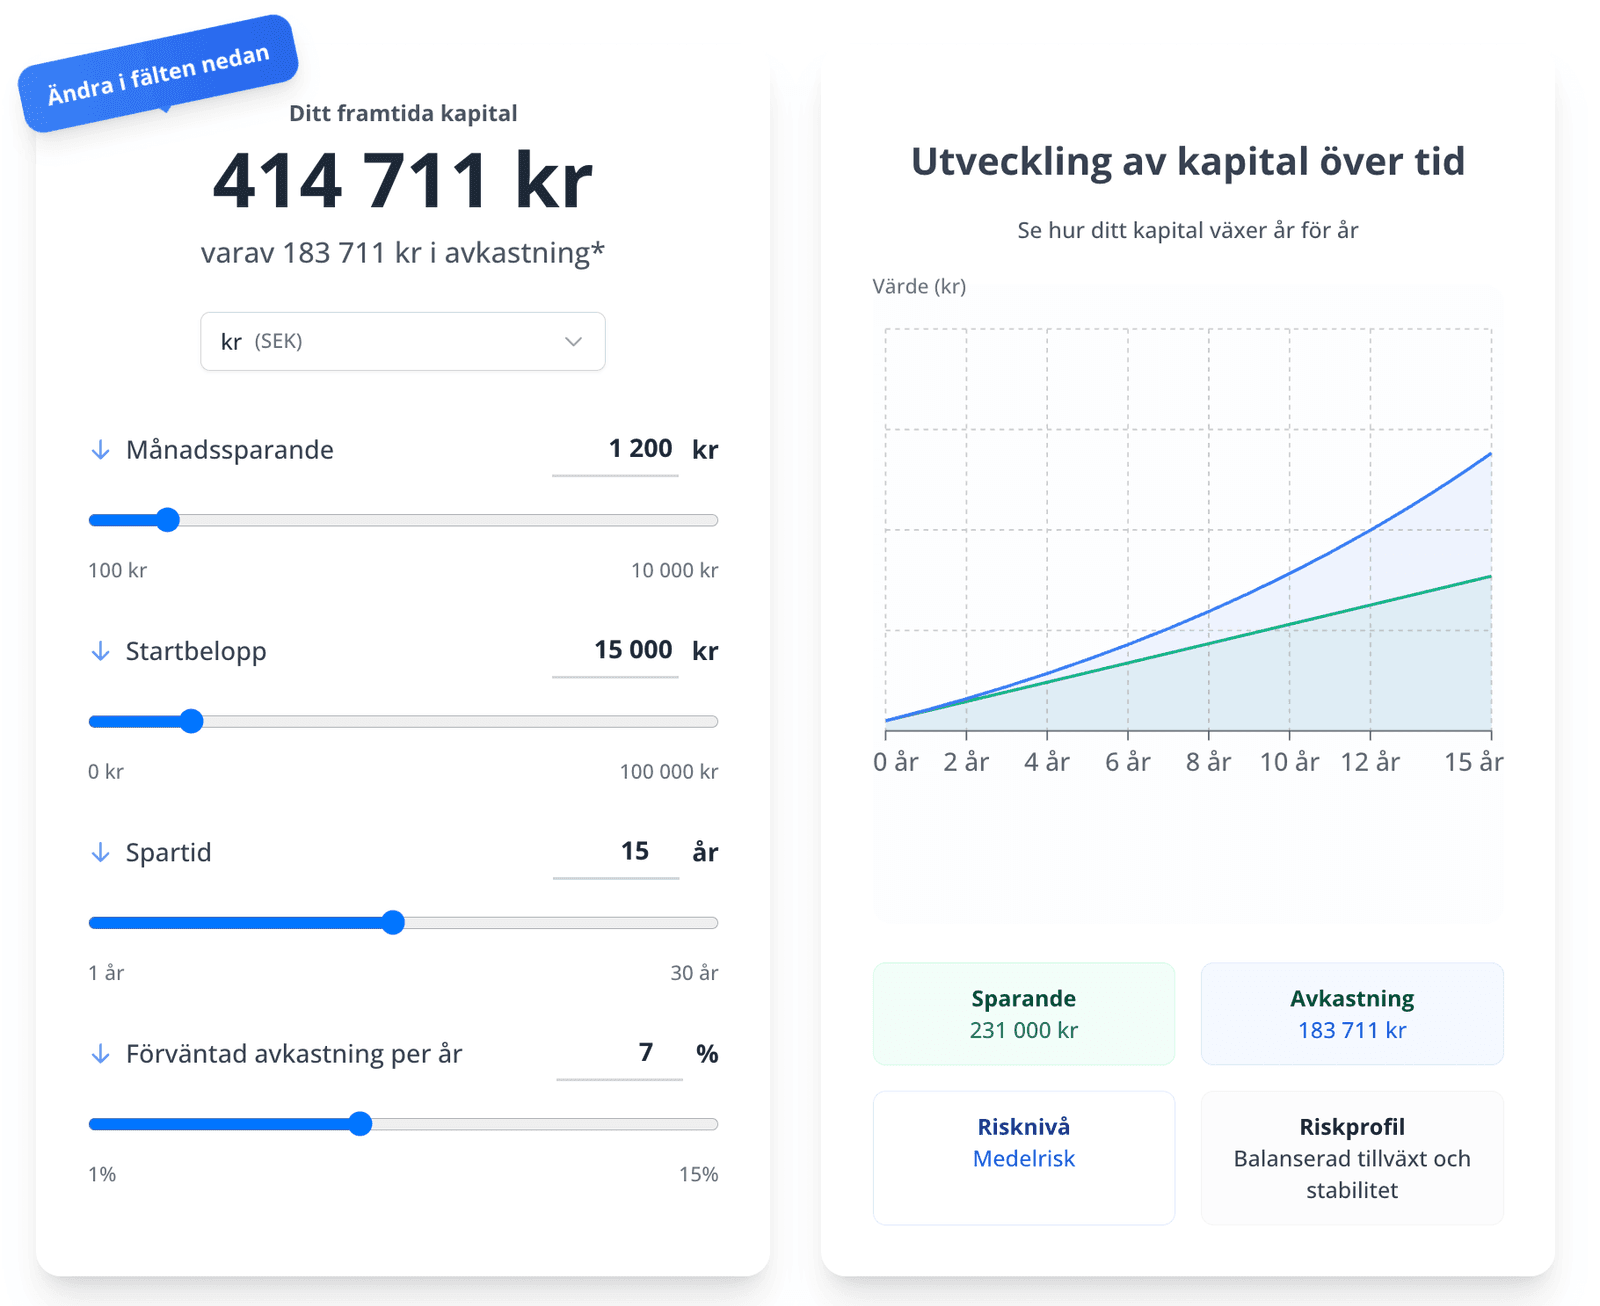1600x1306 pixels.
Task: Click the Månadssparande slider handle
Action: [x=168, y=520]
